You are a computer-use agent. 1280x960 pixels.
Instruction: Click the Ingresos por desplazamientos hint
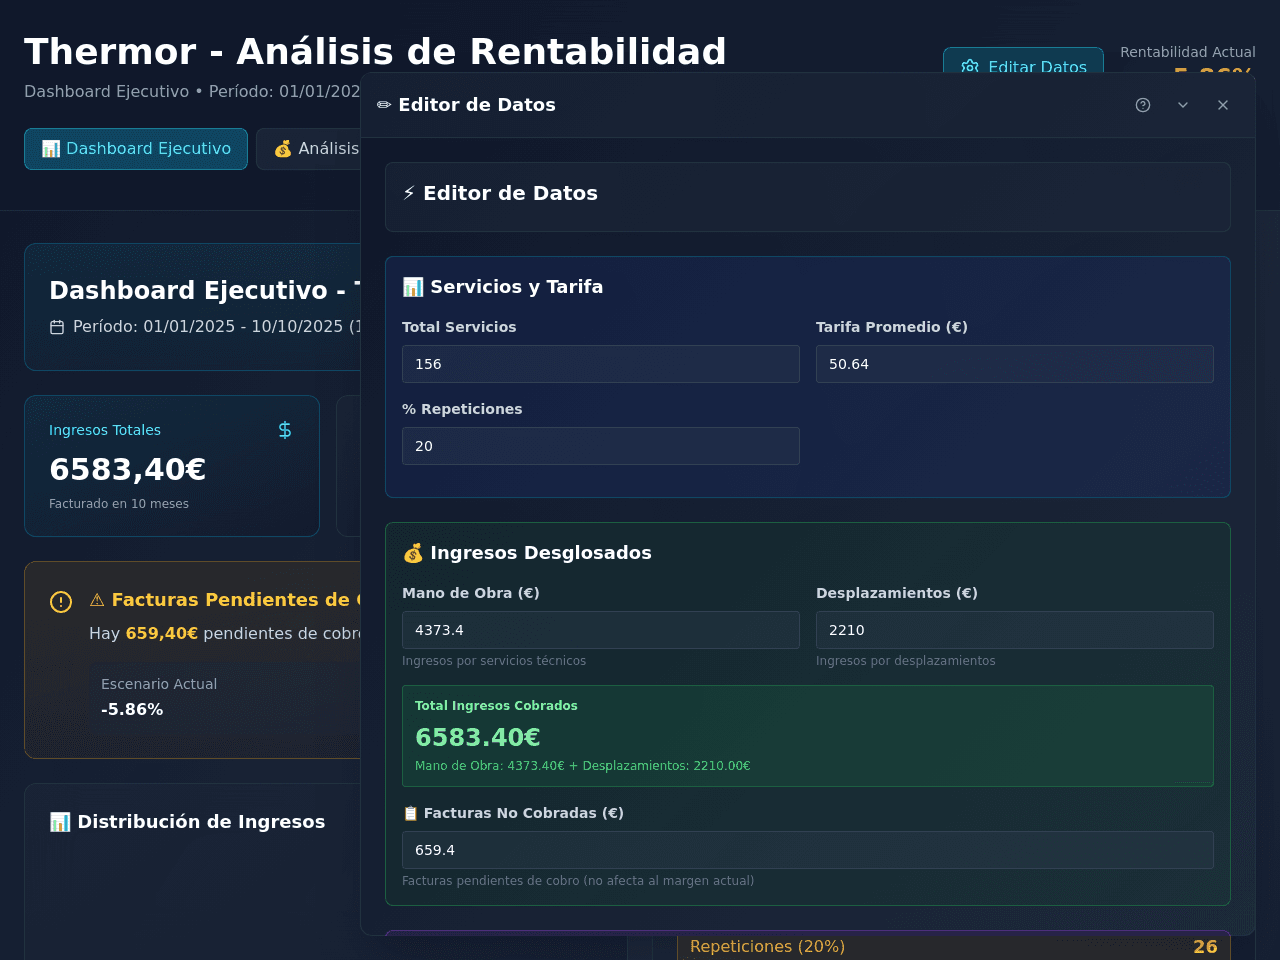point(906,661)
